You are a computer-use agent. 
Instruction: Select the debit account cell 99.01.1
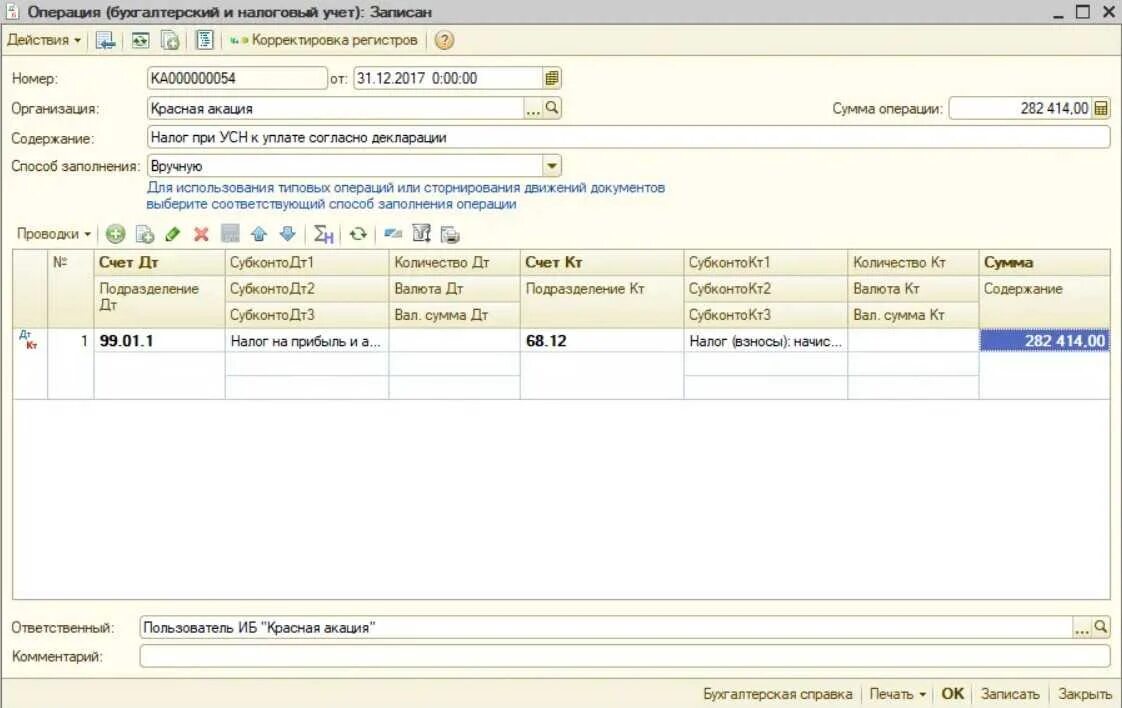(x=159, y=341)
